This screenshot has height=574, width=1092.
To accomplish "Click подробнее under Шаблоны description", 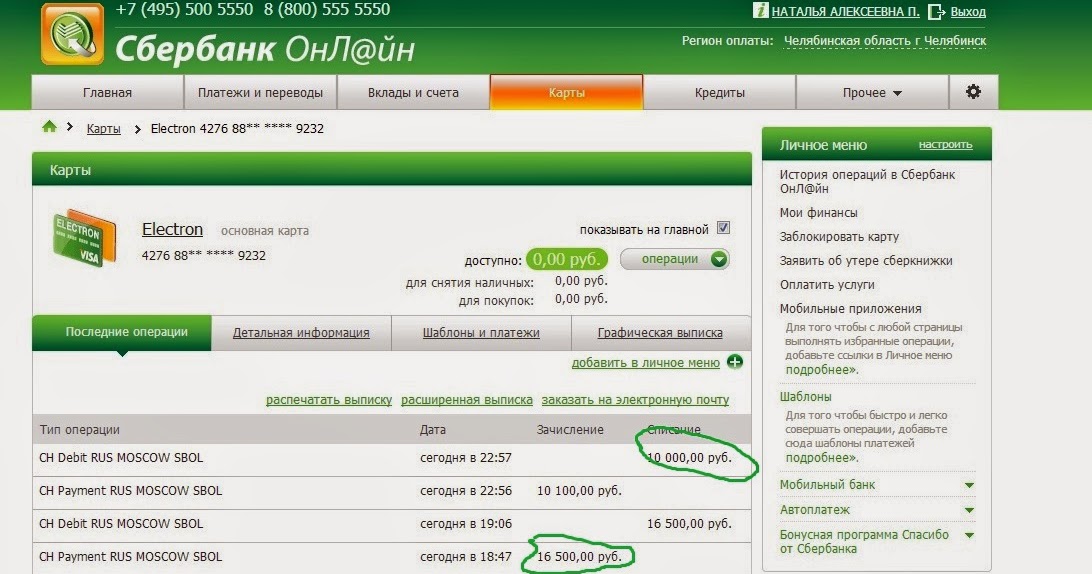I will point(822,458).
